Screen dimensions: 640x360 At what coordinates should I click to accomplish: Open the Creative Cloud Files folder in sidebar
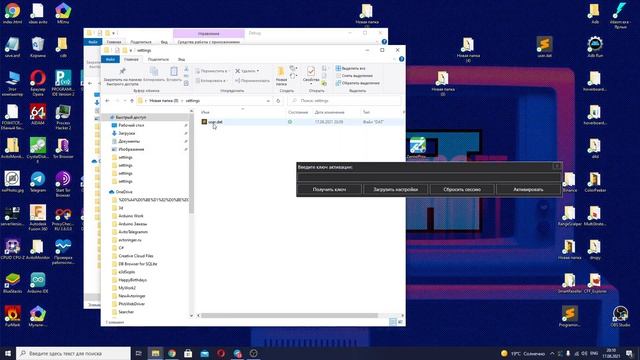tap(136, 256)
